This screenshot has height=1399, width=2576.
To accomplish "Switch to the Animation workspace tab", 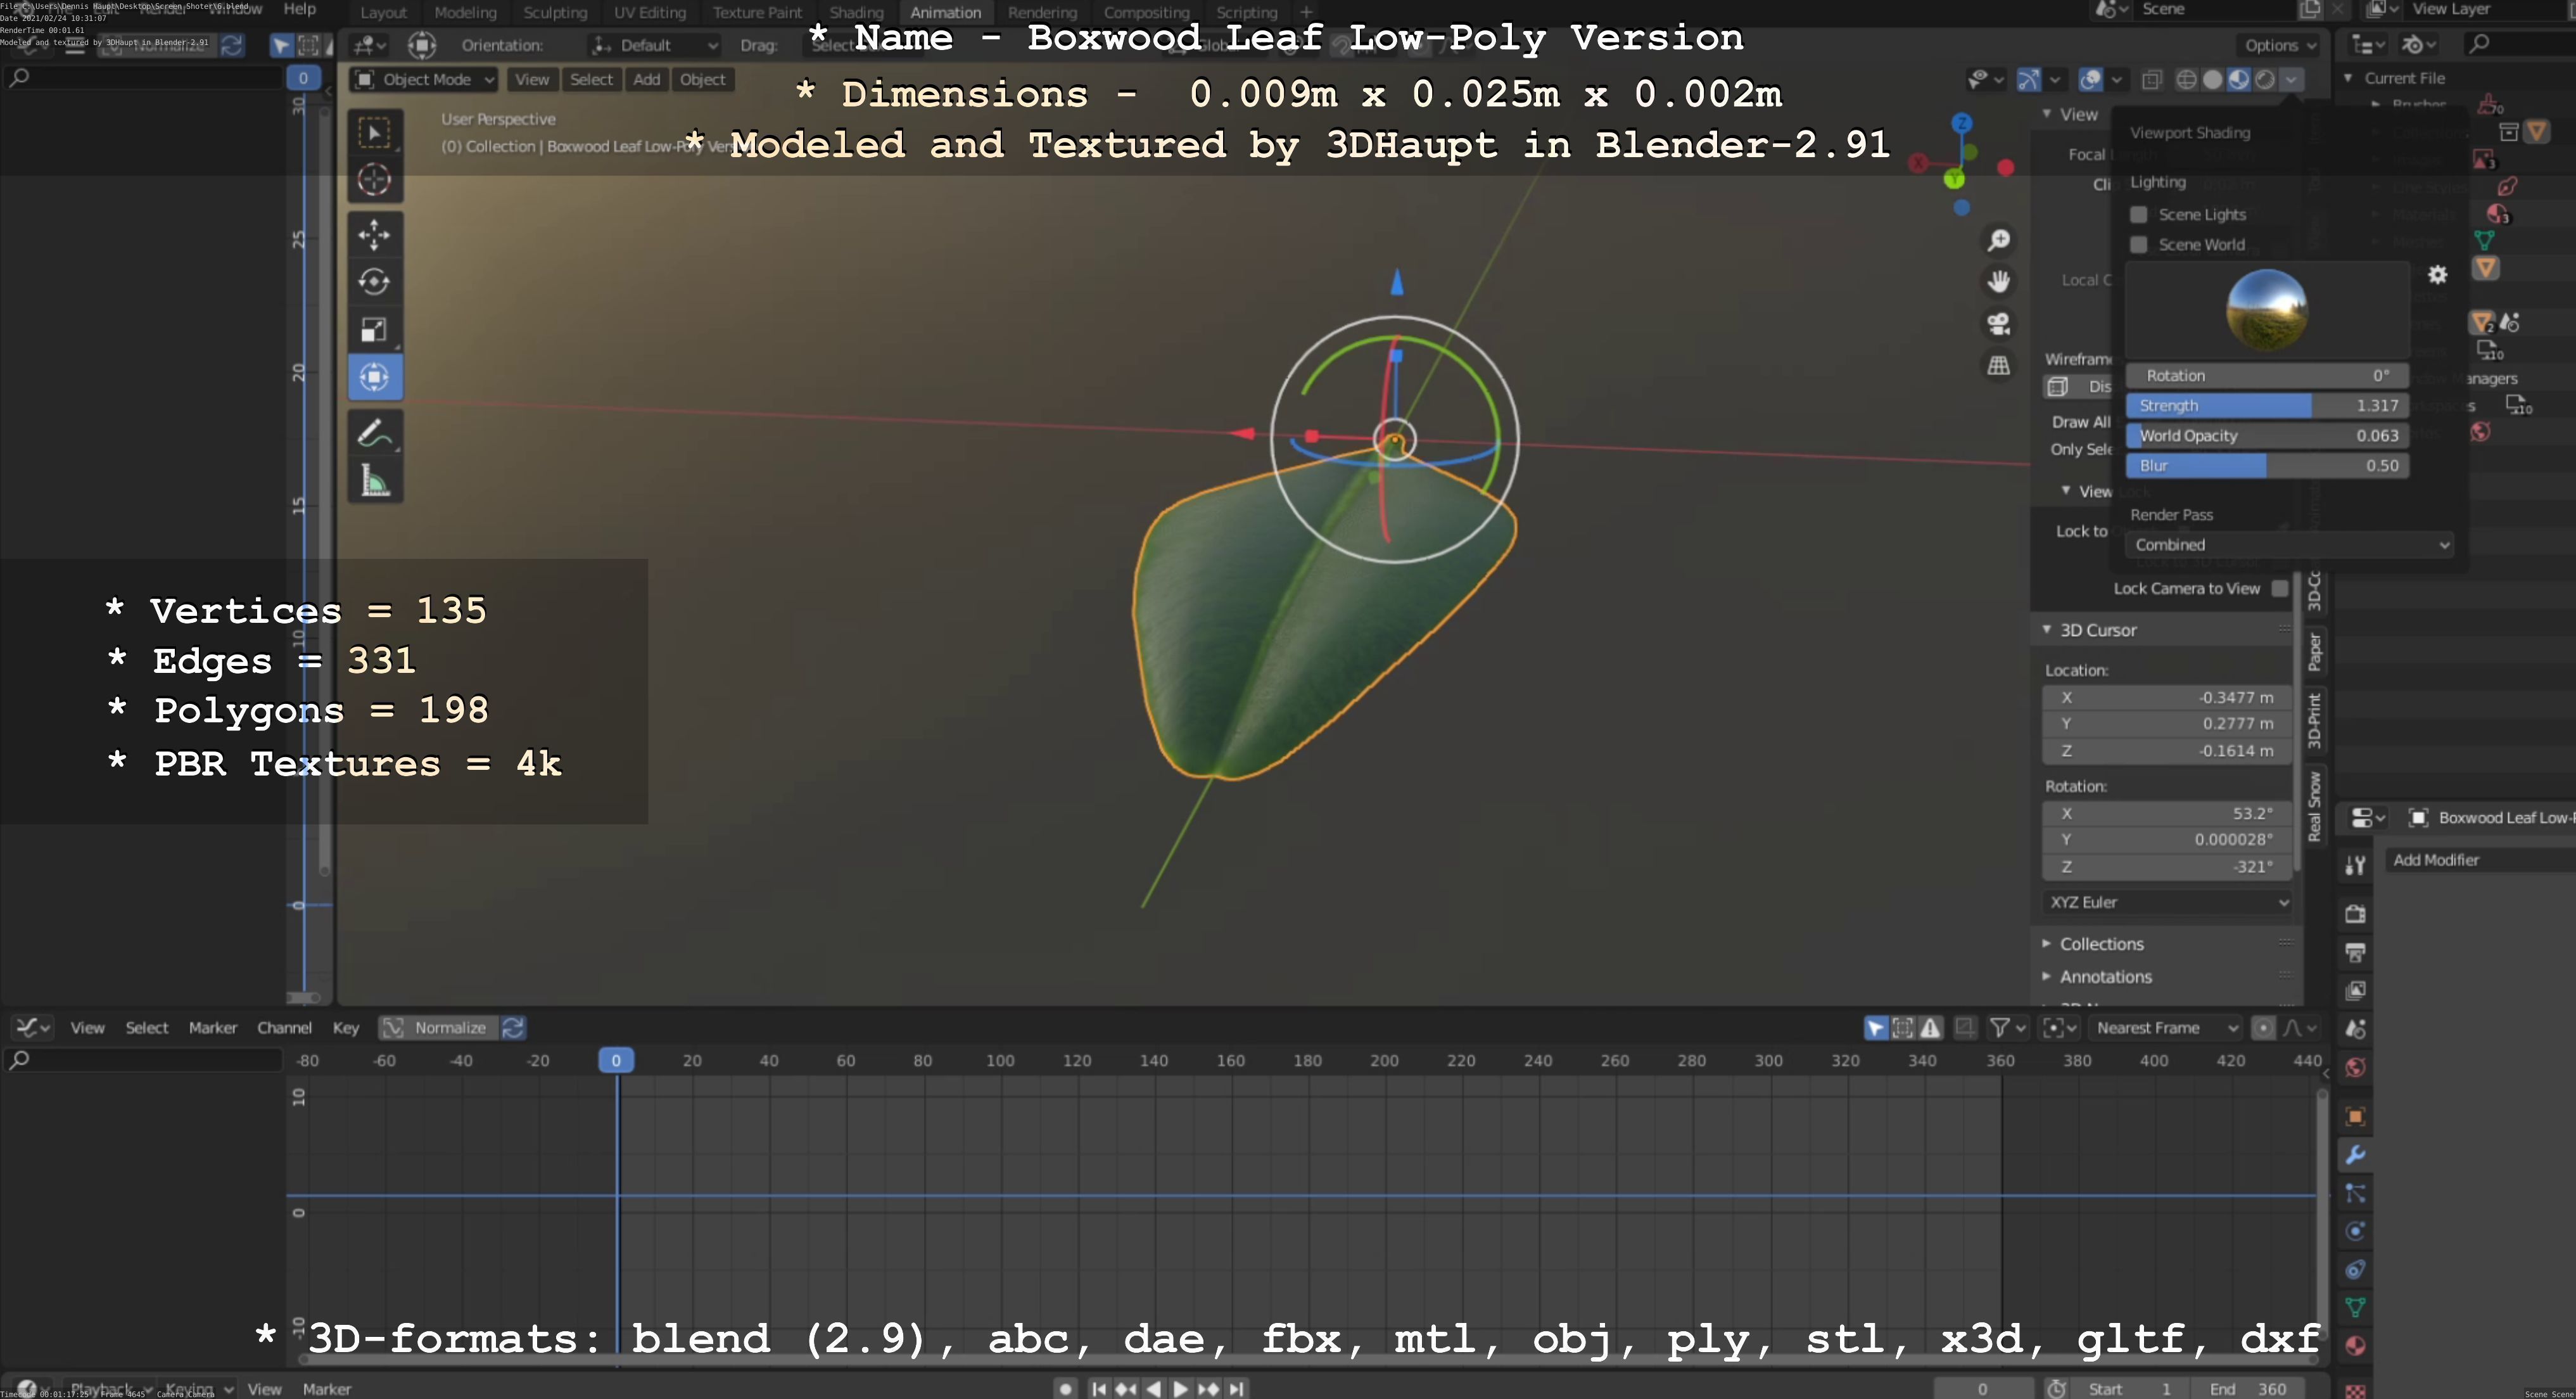I will pos(945,13).
